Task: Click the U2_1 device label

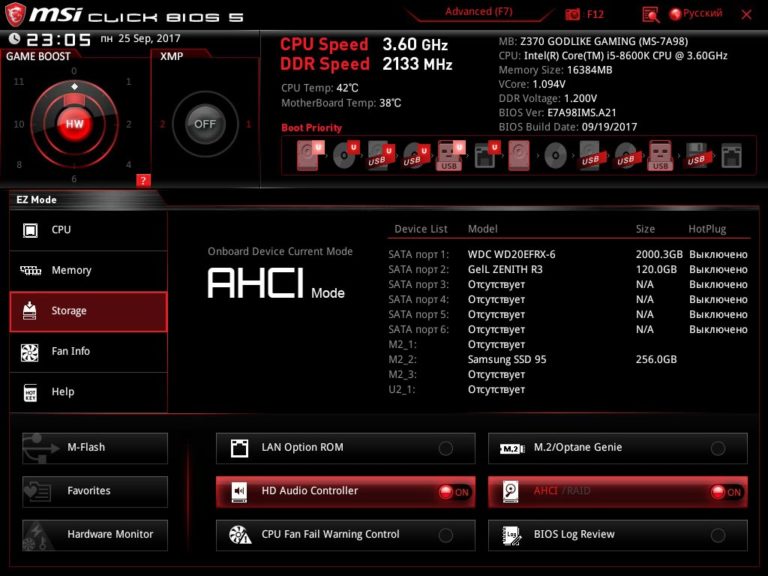Action: 402,390
